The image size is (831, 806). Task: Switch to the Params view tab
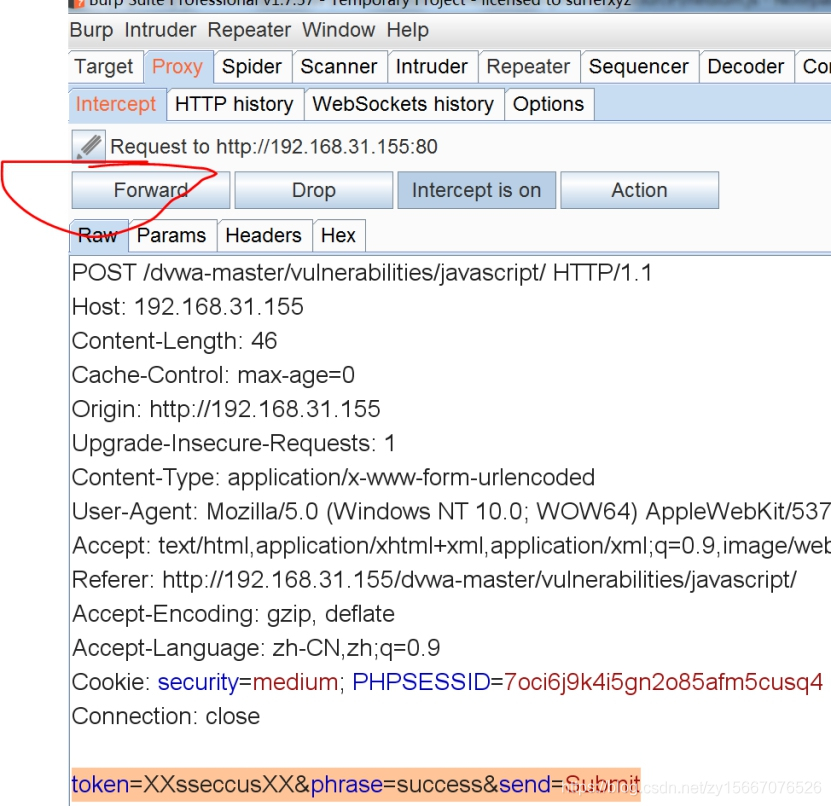click(x=172, y=235)
